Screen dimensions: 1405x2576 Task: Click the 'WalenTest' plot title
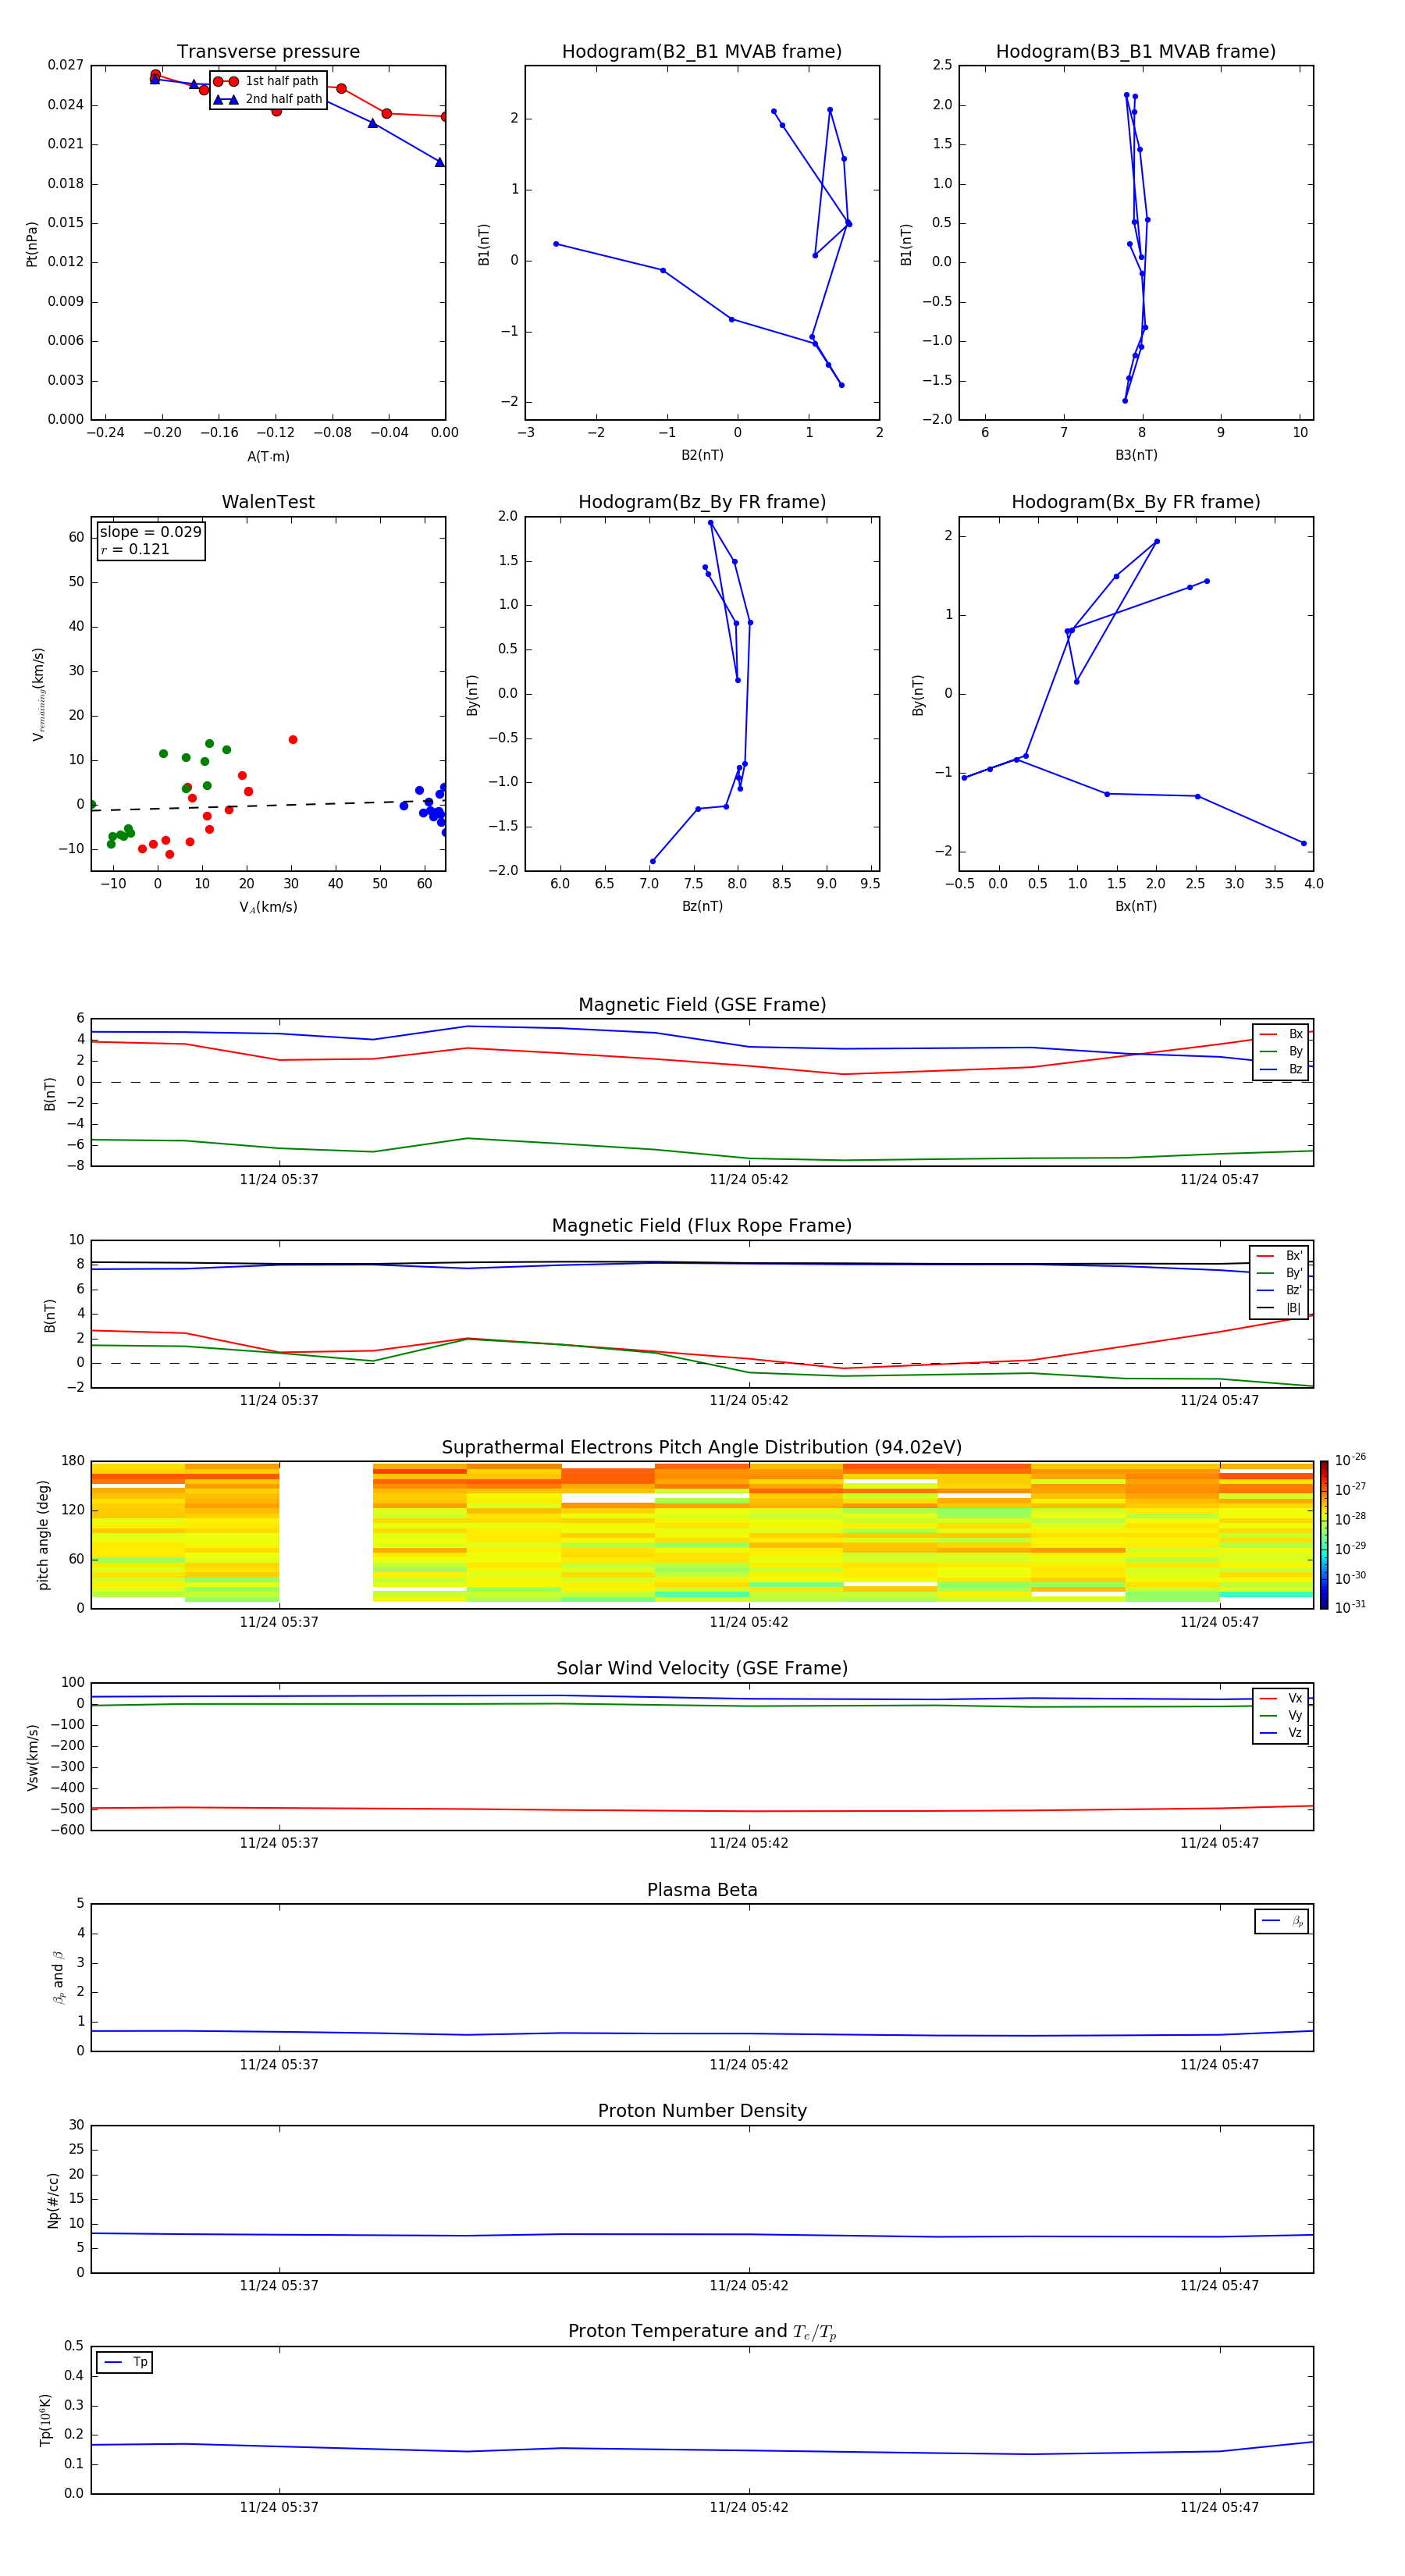coord(268,502)
